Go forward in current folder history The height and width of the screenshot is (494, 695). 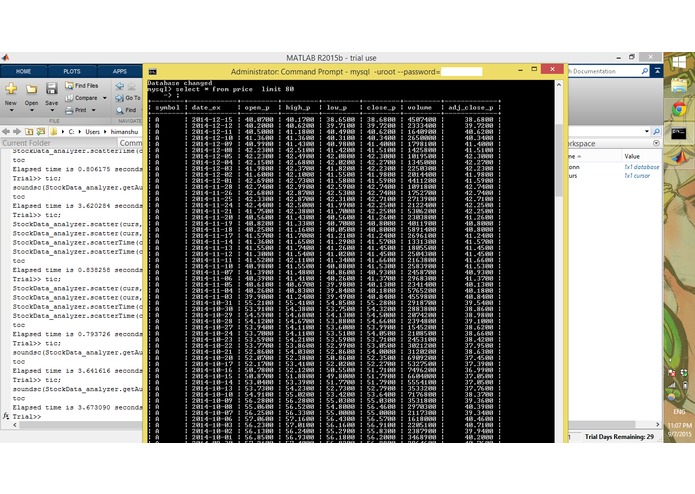tap(17, 132)
